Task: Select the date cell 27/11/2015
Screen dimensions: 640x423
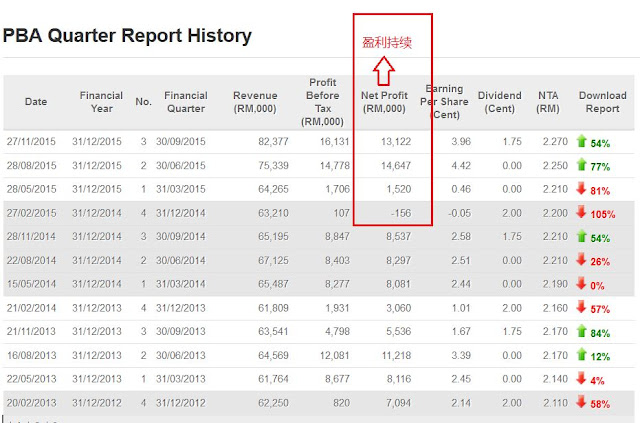Action: click(31, 142)
